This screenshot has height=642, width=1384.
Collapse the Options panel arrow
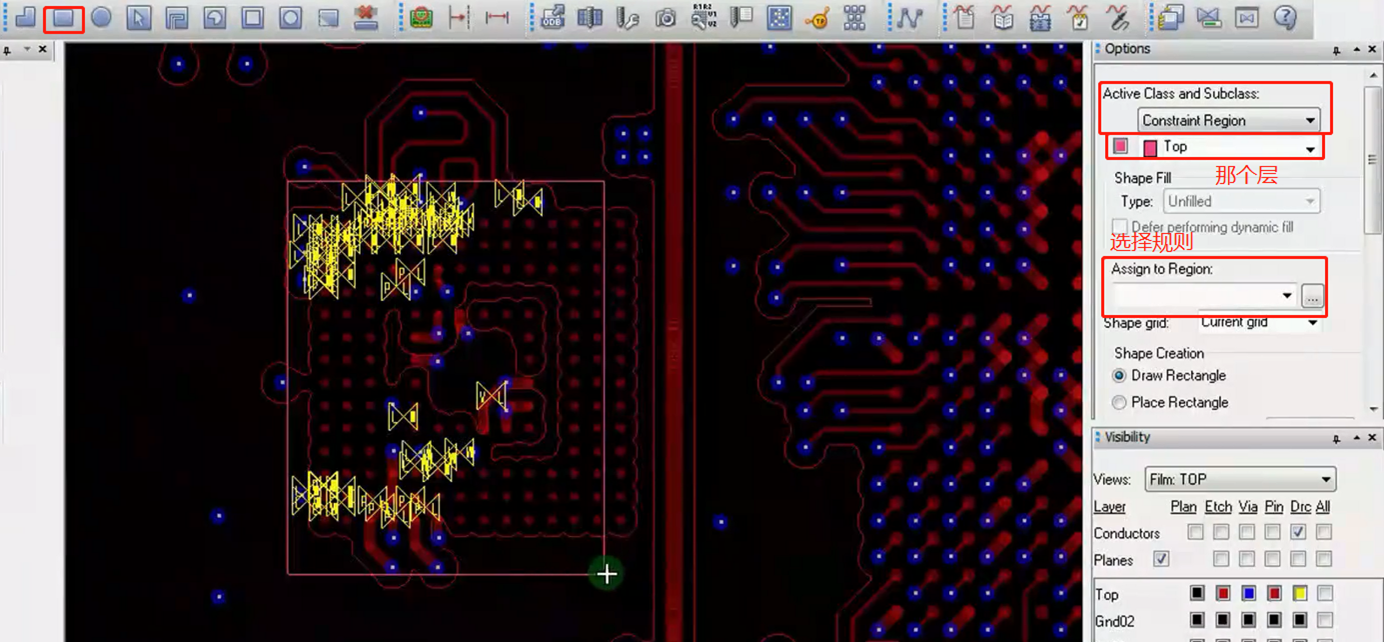[x=1356, y=50]
